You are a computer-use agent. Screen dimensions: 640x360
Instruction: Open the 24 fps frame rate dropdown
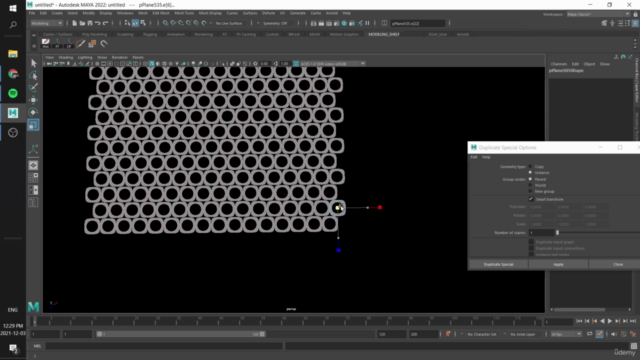(566, 334)
